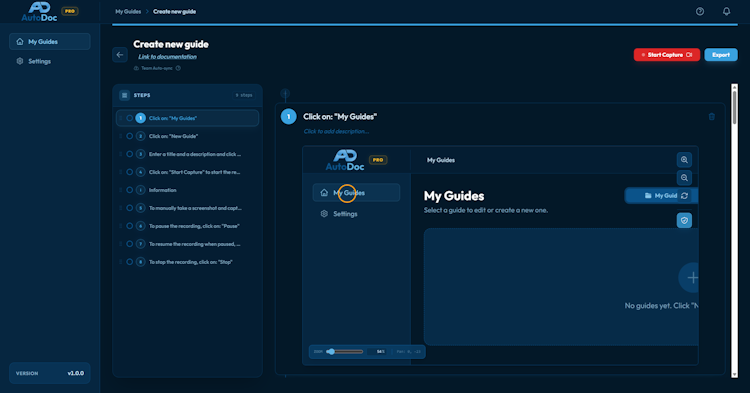
Task: Select 'To resume the recording when paused' step
Action: 188,244
